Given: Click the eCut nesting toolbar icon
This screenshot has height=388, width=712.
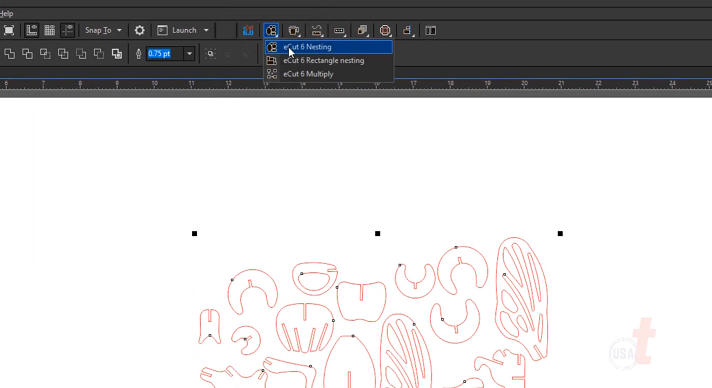Looking at the screenshot, I should 271,30.
